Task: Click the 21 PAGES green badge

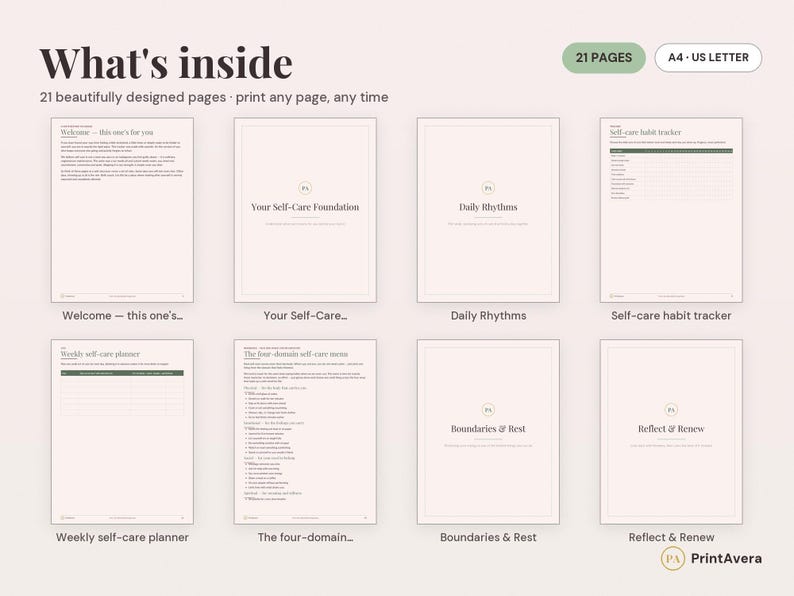Action: point(604,58)
